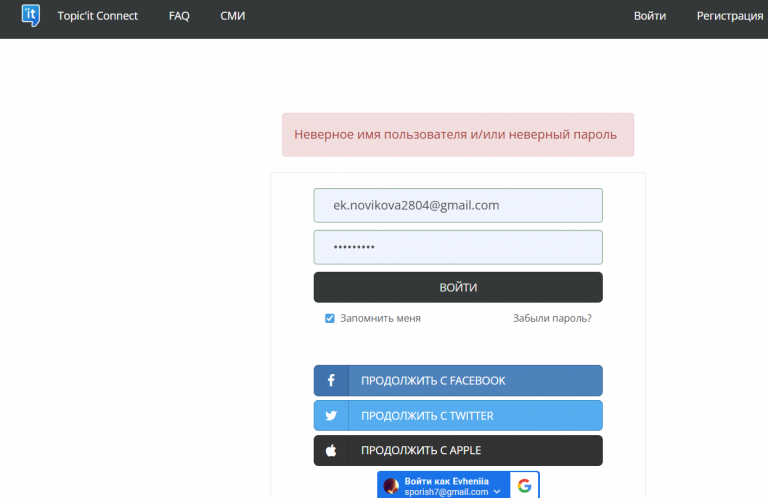Continue with ПРОДОЛЖИТЬ С APPLE button
This screenshot has width=768, height=498.
tap(458, 451)
